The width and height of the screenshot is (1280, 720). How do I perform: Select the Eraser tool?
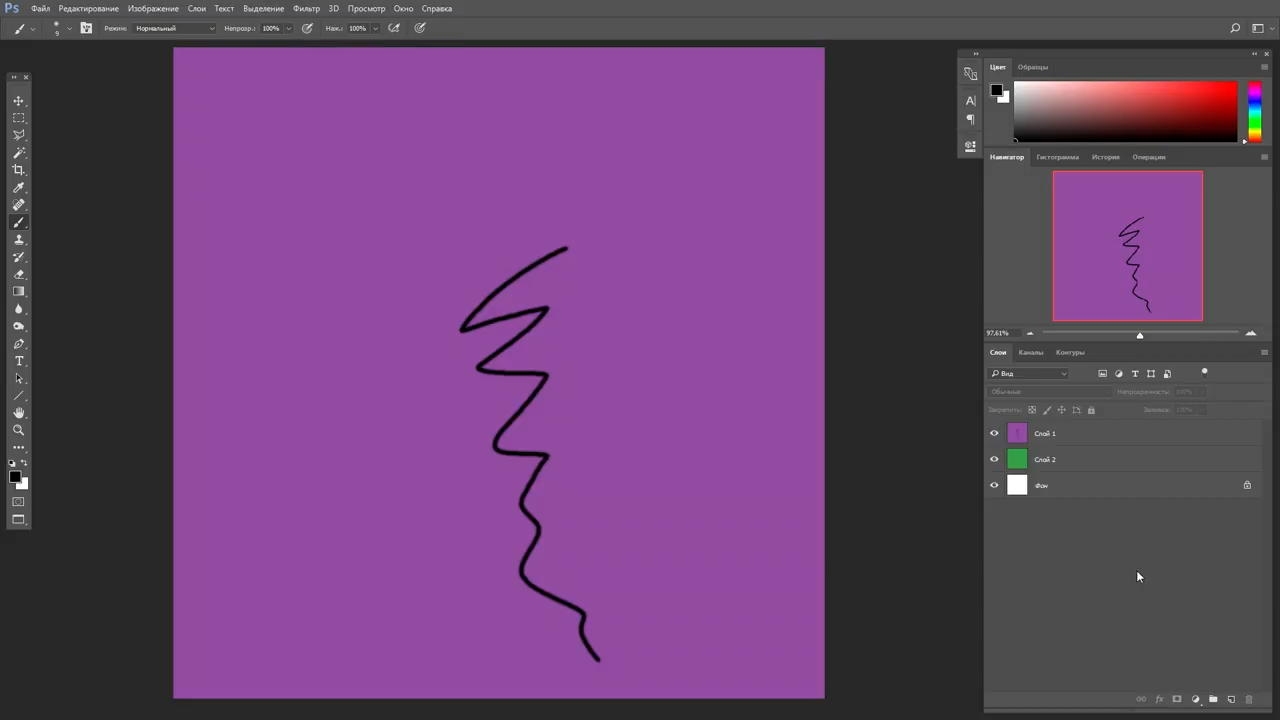[18, 274]
